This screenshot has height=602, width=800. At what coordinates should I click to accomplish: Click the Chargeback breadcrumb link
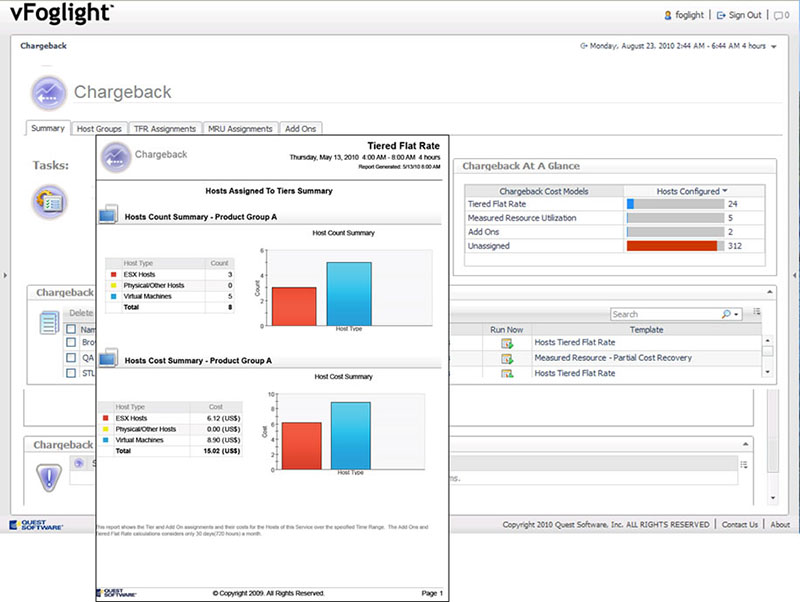(43, 46)
